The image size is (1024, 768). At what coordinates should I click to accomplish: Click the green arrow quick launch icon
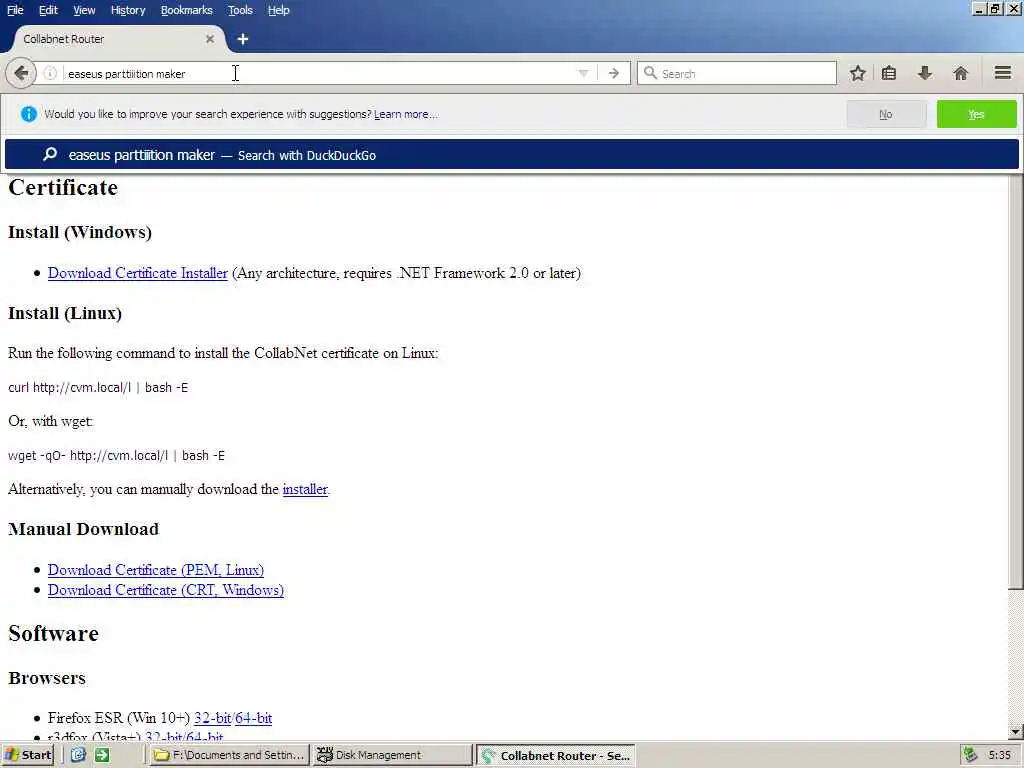pos(103,755)
